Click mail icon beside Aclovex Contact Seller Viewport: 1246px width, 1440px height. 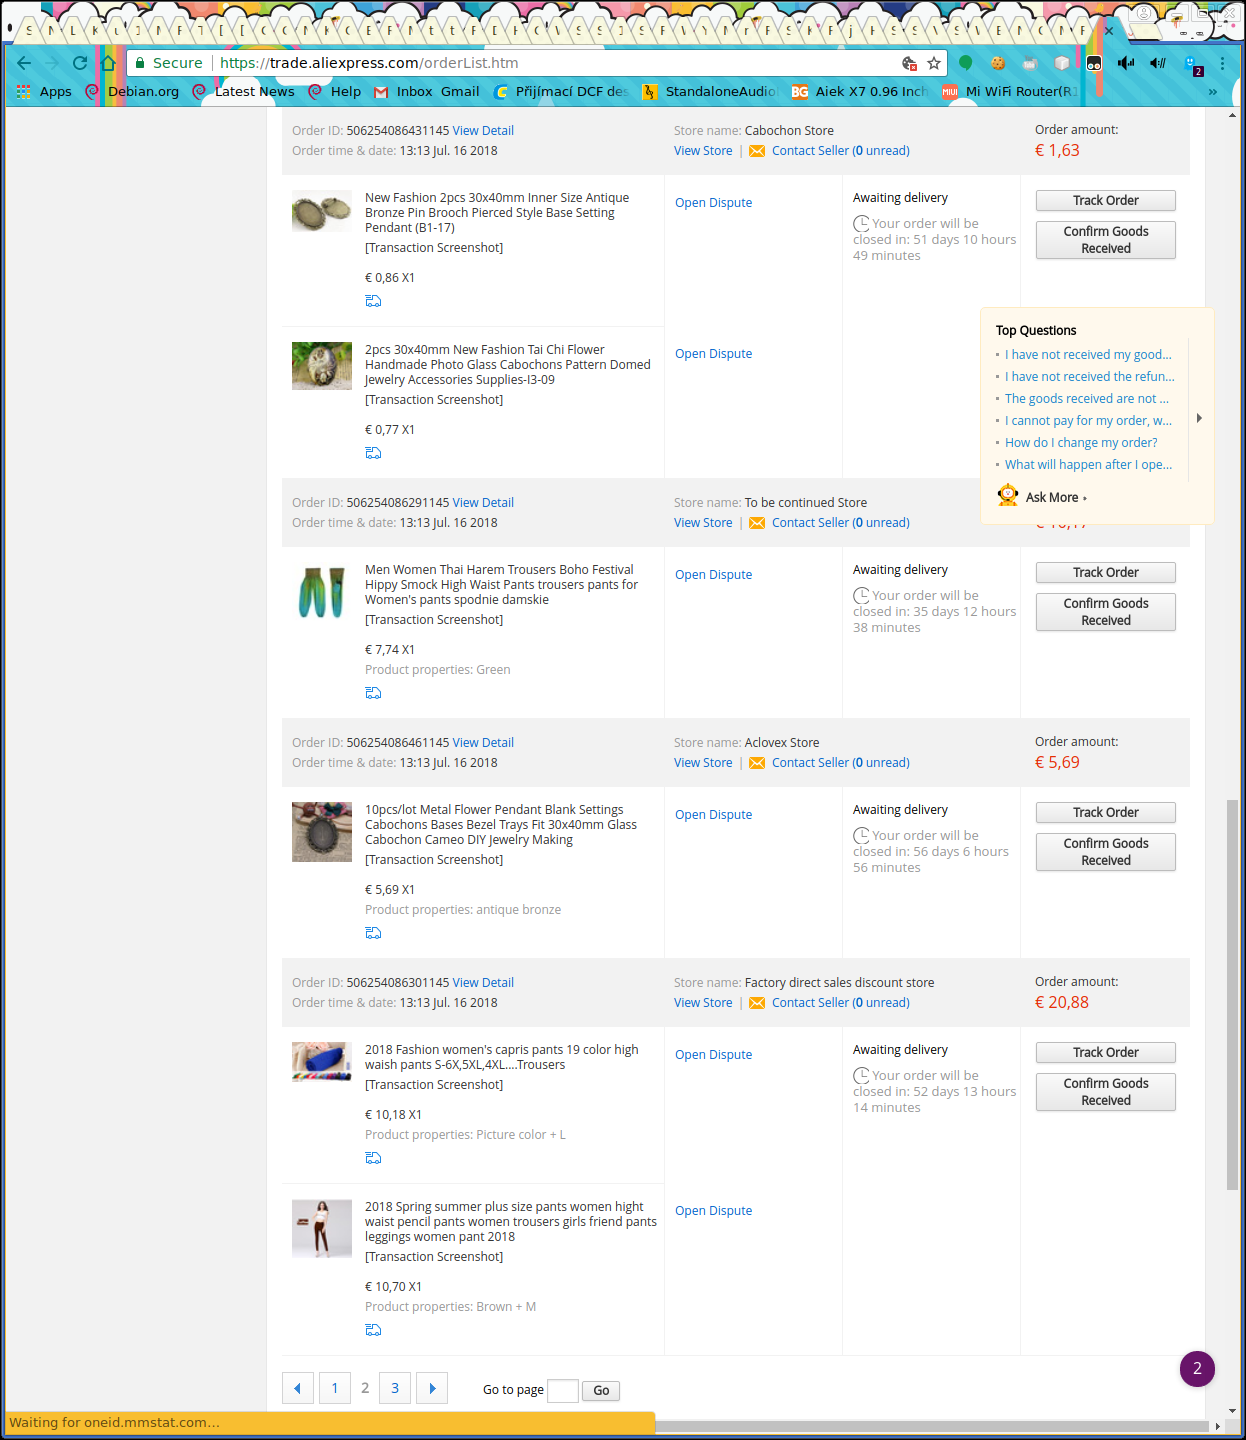(757, 763)
